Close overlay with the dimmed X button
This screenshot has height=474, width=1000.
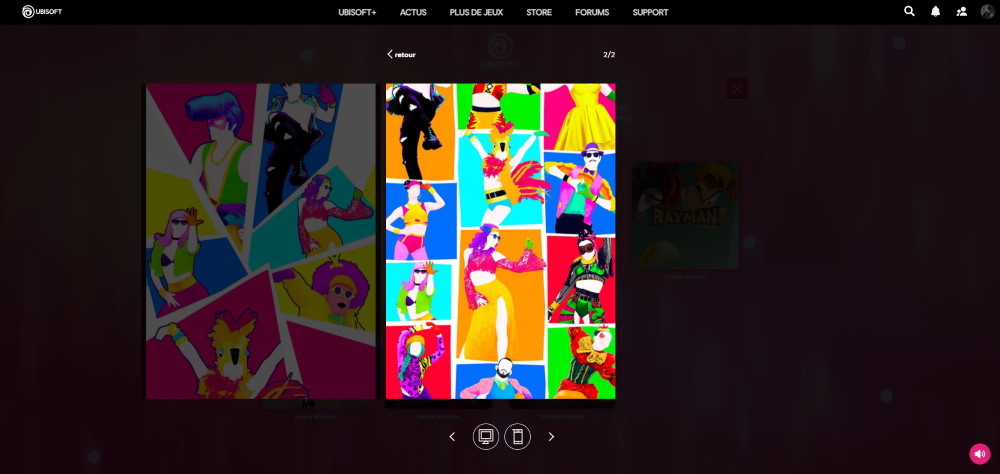(x=737, y=89)
